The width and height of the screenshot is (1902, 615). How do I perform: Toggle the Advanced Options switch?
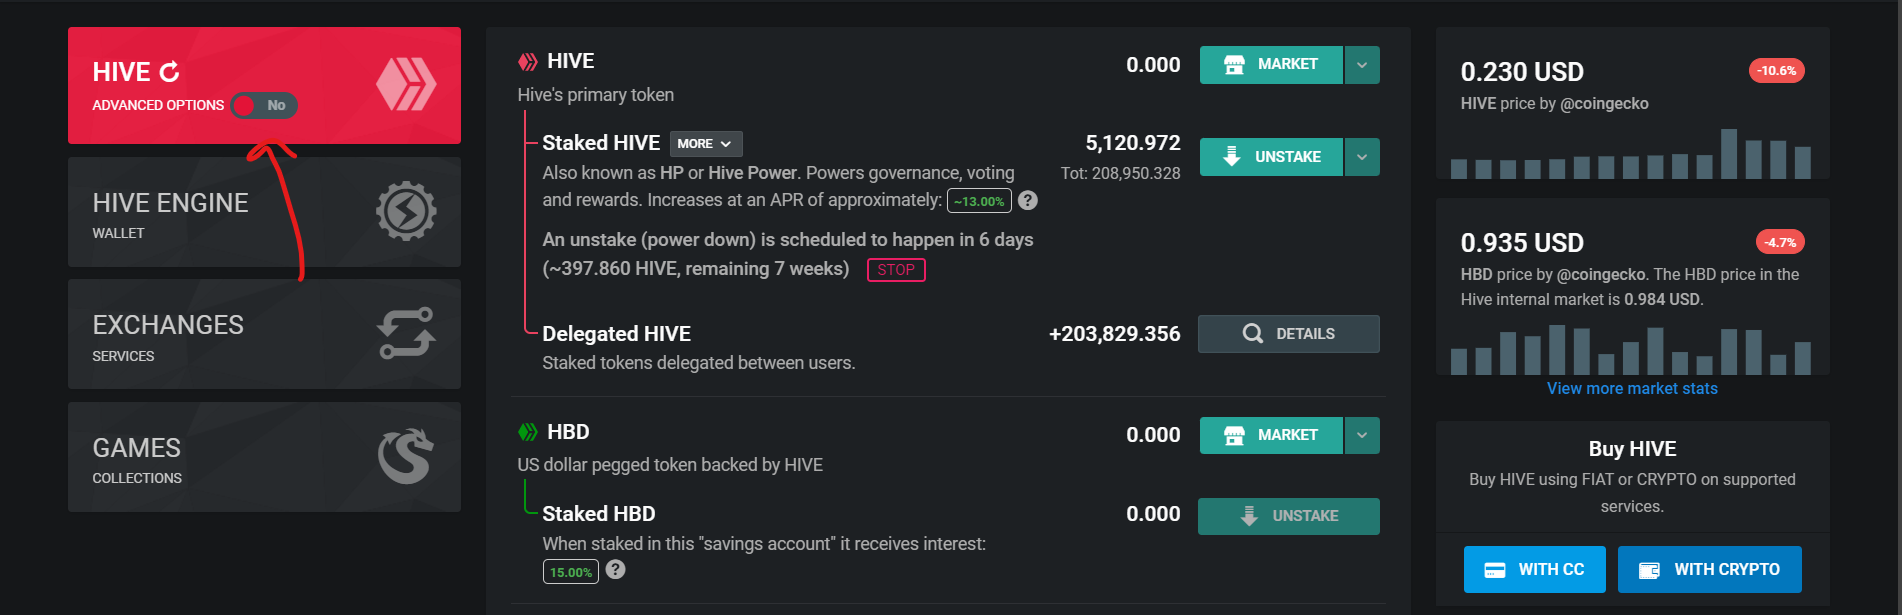tap(264, 105)
